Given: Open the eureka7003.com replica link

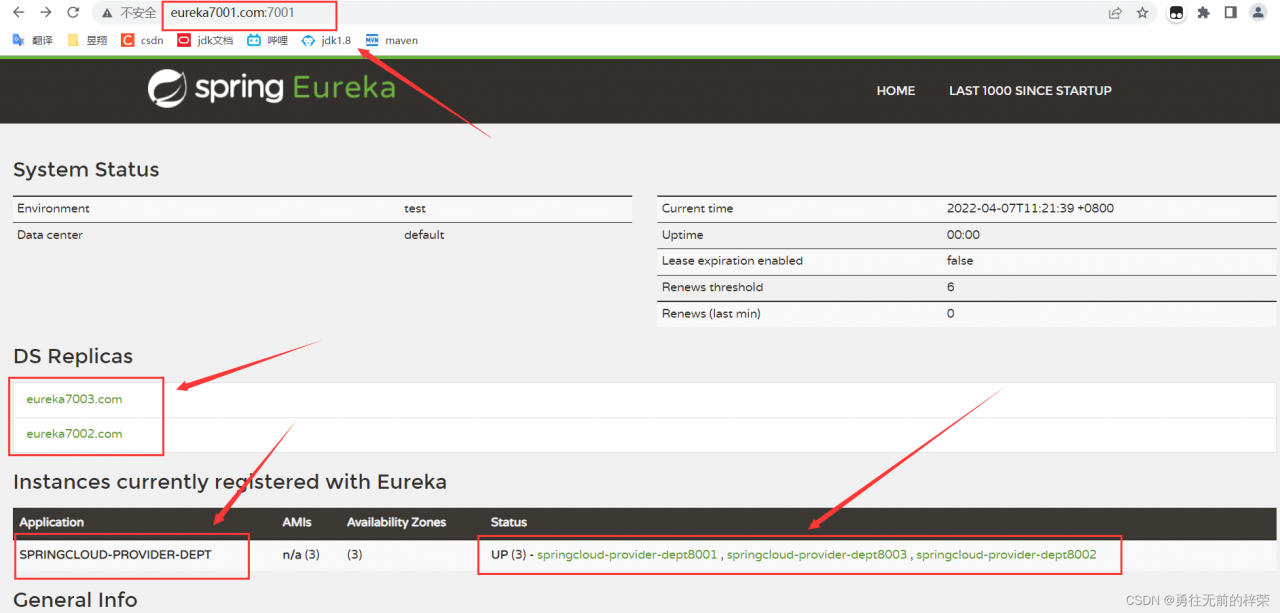Looking at the screenshot, I should tap(74, 399).
